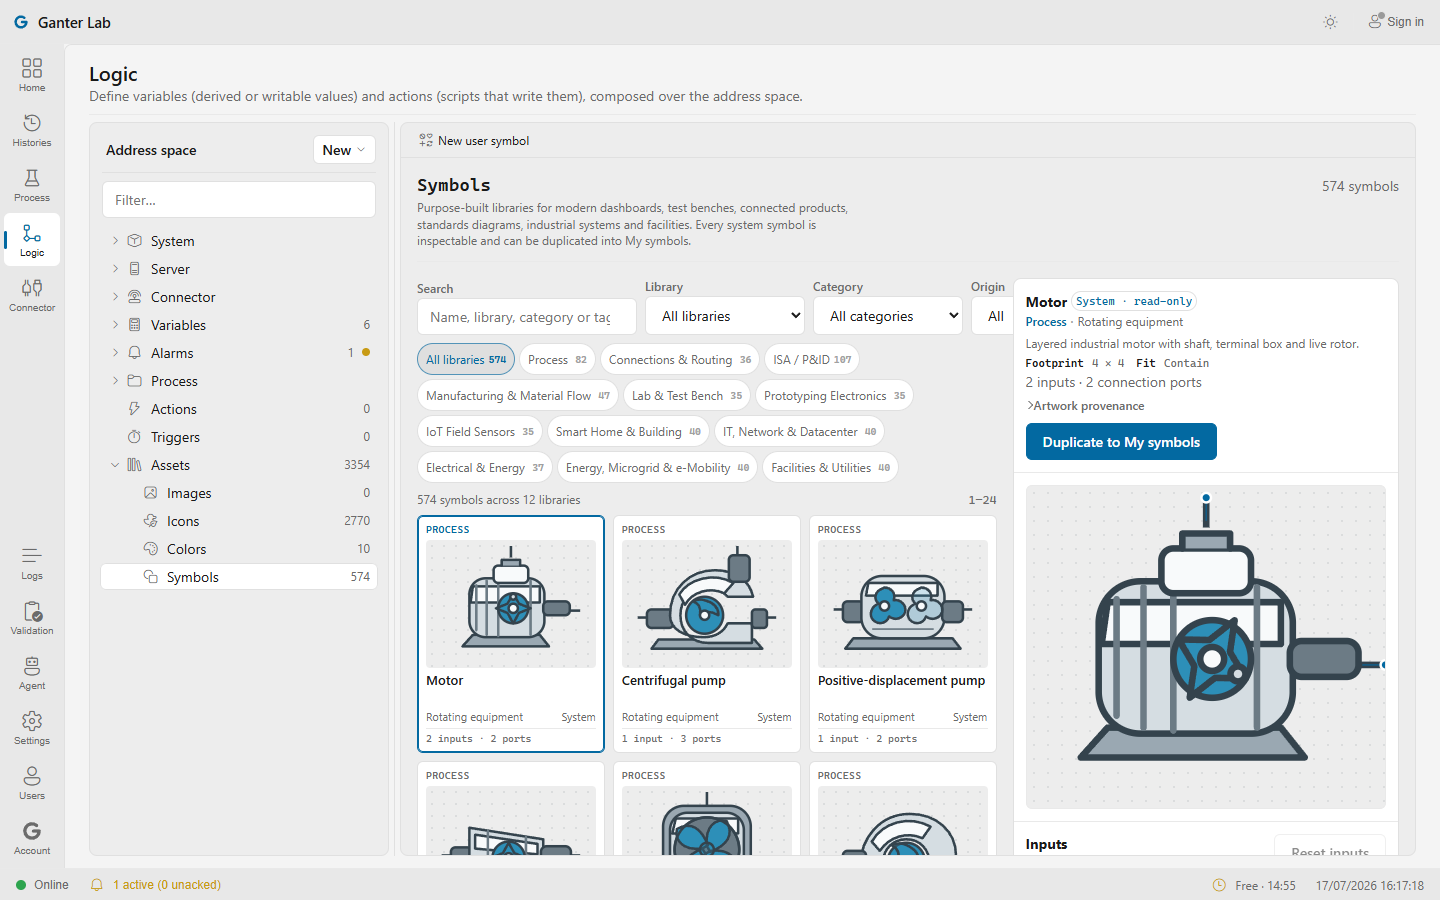Open the Library dropdown 'All libraries'
Viewport: 1440px width, 900px height.
(x=725, y=316)
